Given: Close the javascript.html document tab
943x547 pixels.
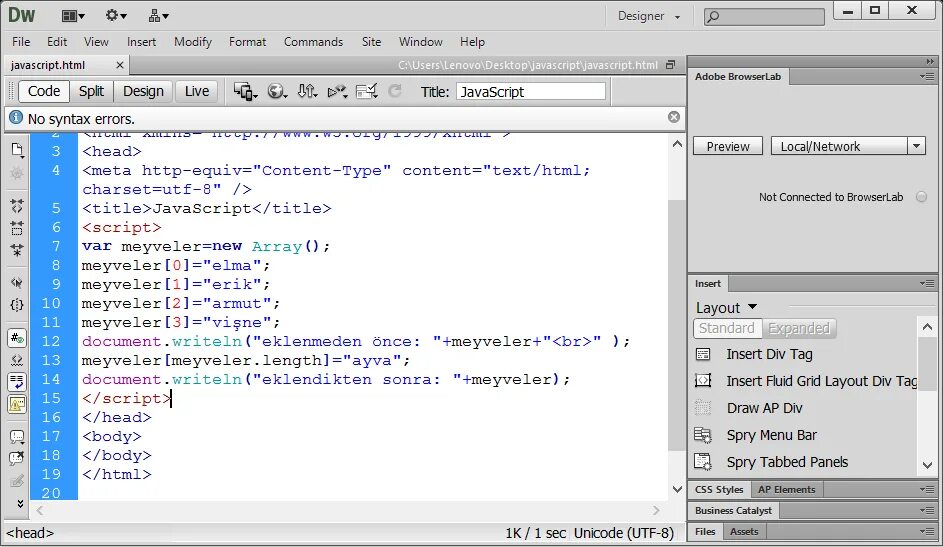Looking at the screenshot, I should tap(120, 65).
